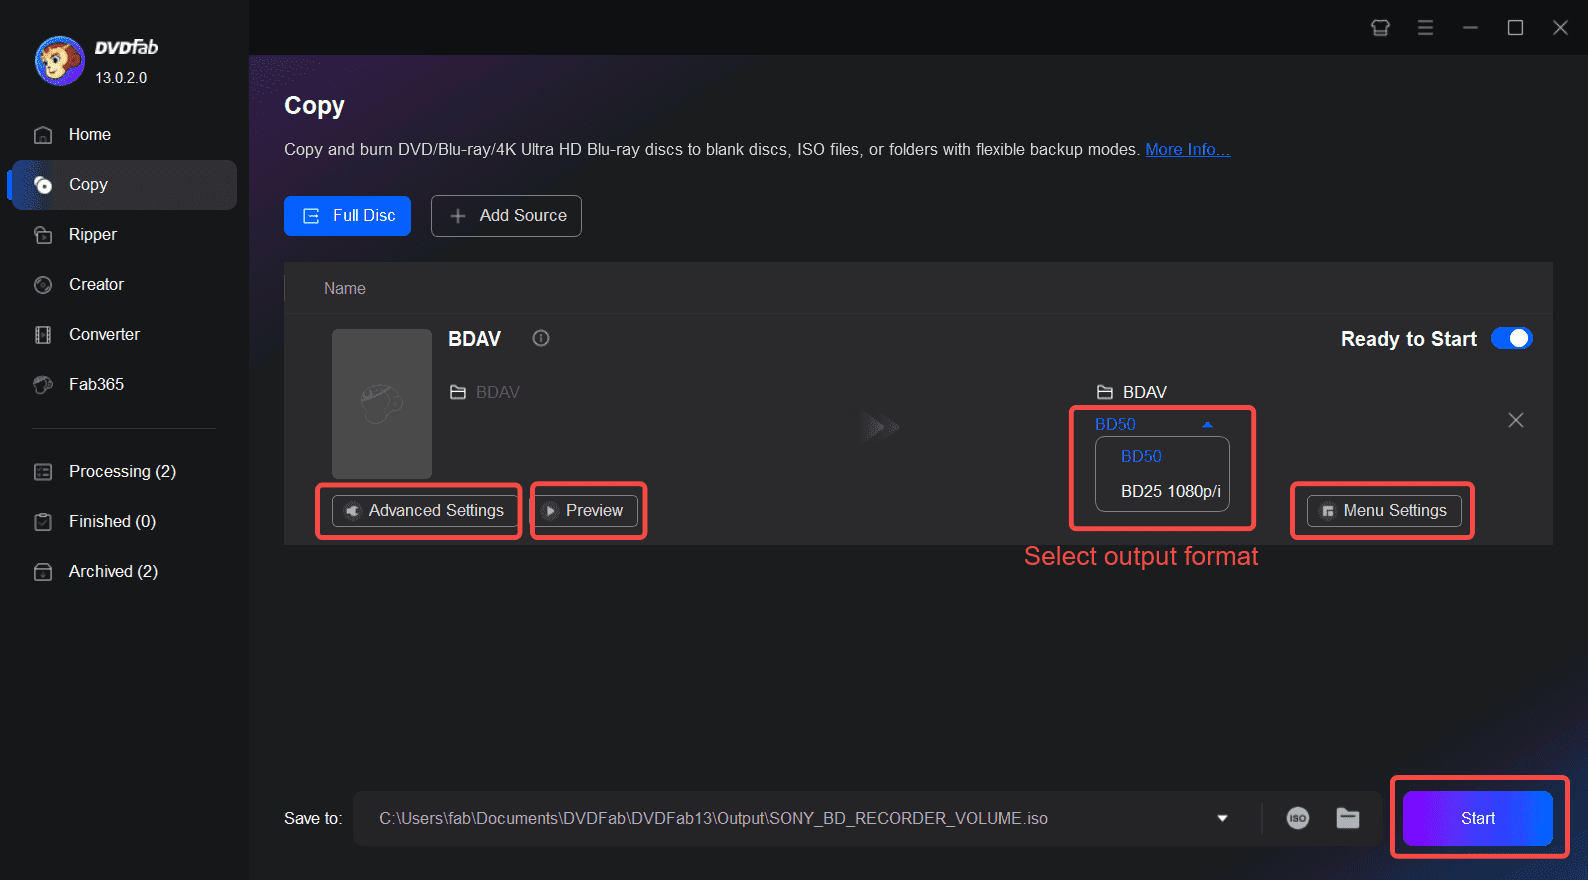
Task: Open Advanced Settings
Action: [x=425, y=511]
